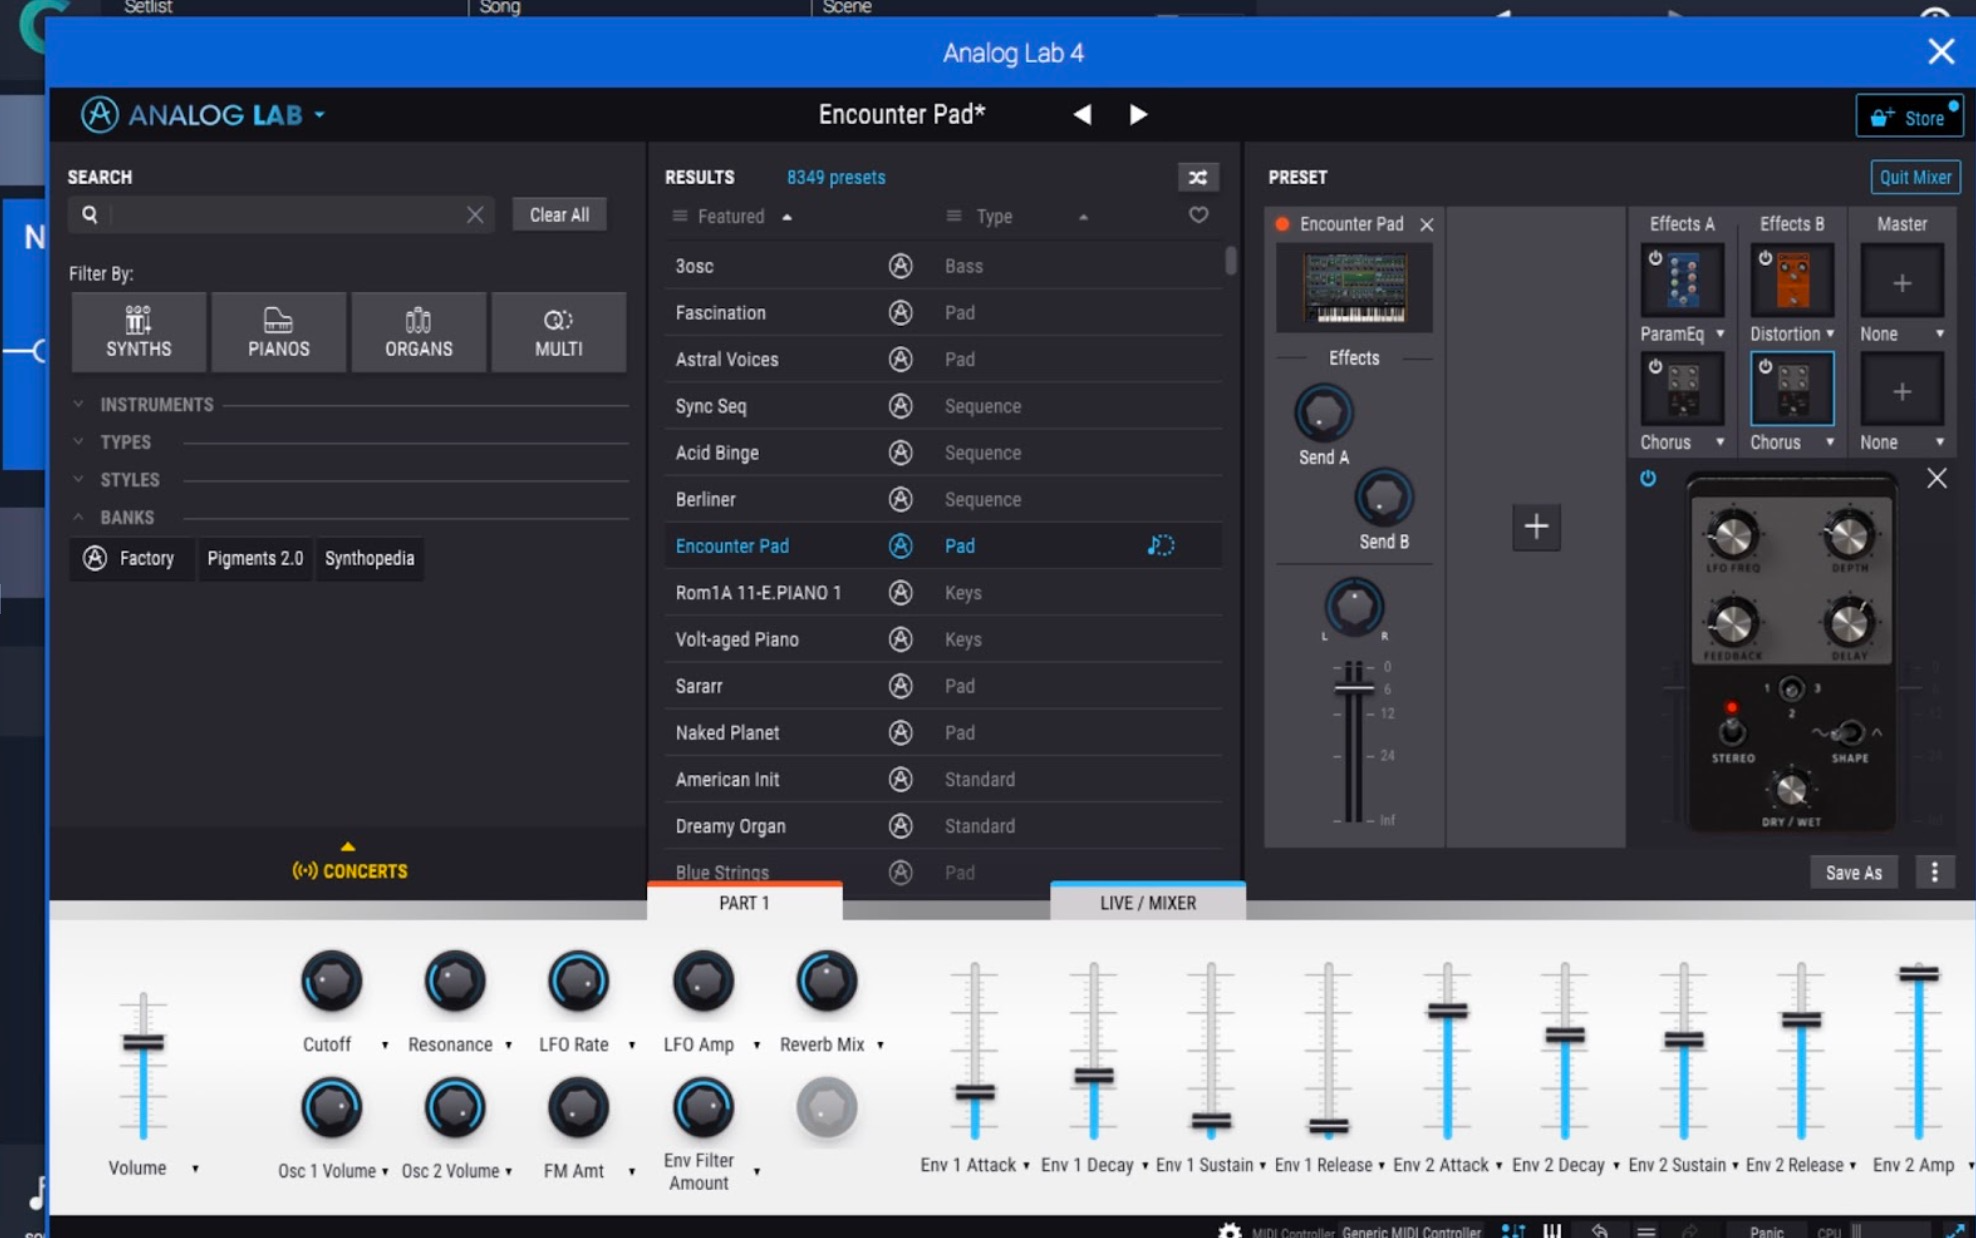Click the Encounter Pad mixer level fader
Viewport: 1976px width, 1238px height.
[x=1353, y=687]
